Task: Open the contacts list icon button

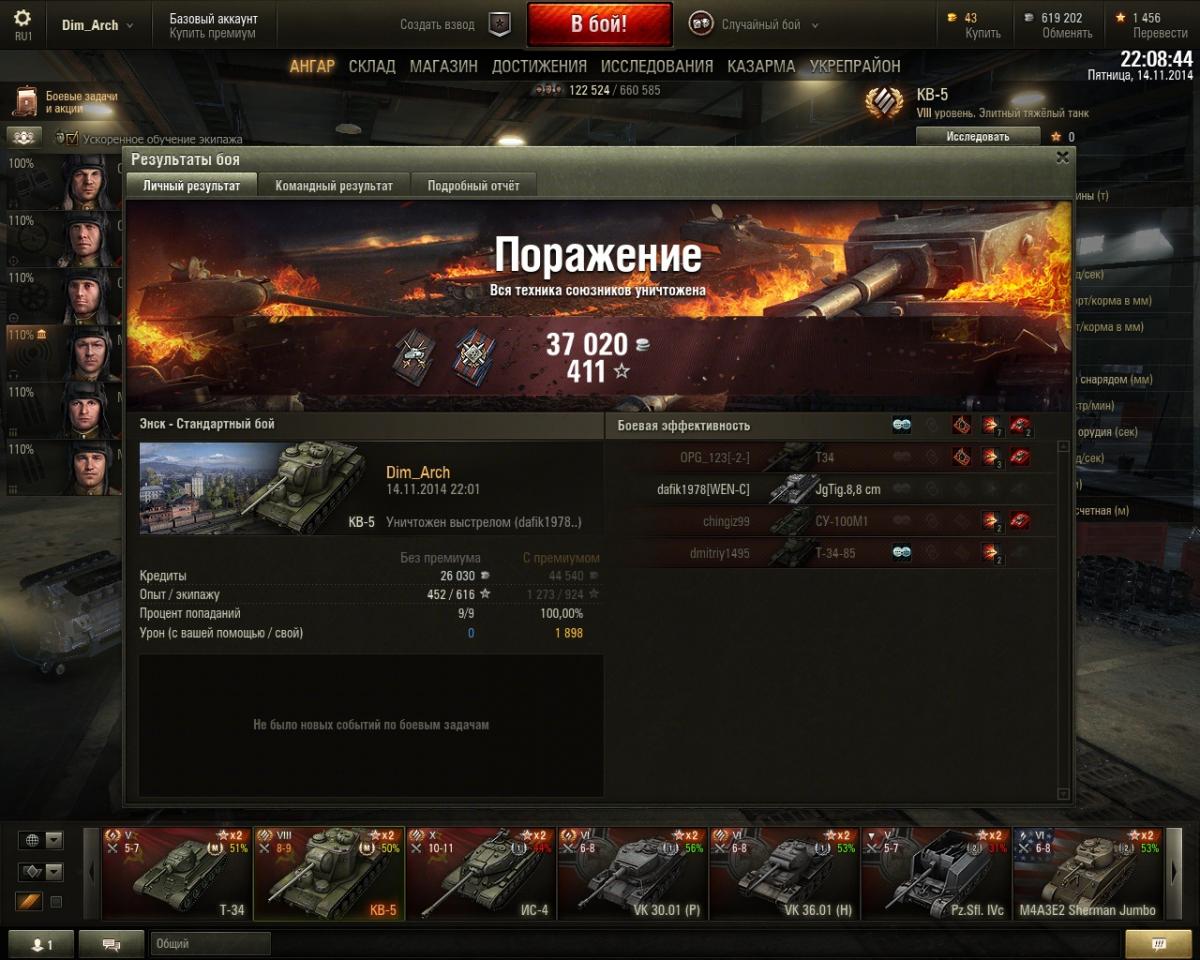Action: [x=40, y=943]
